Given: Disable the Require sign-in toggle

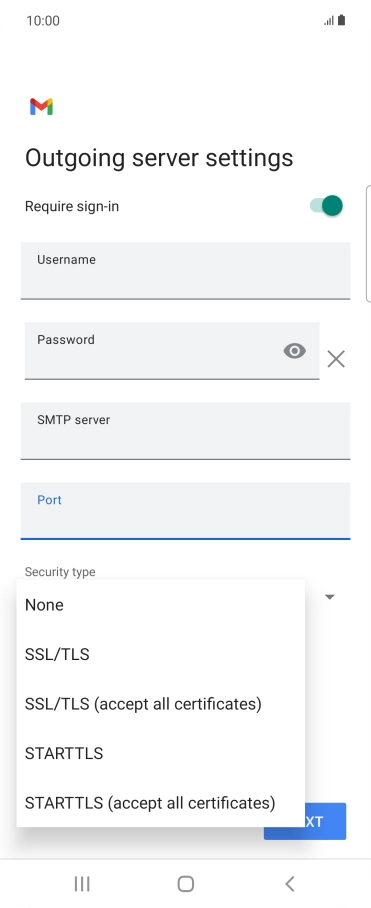Looking at the screenshot, I should coord(326,206).
